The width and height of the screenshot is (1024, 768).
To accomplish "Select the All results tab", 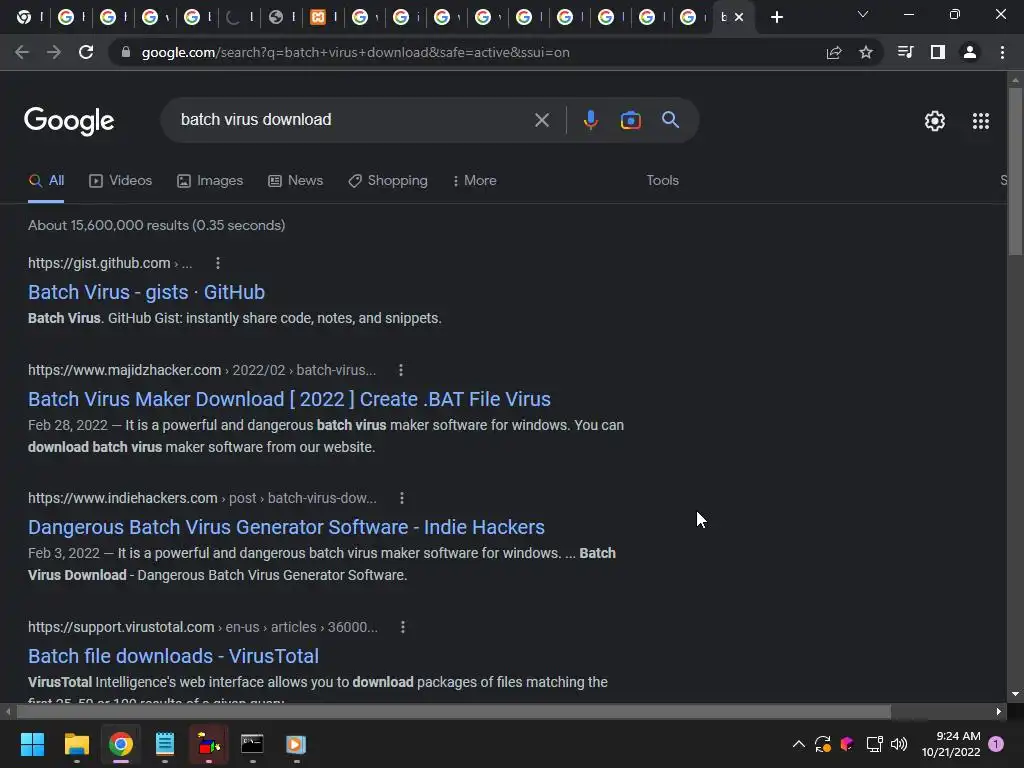I will coord(46,181).
